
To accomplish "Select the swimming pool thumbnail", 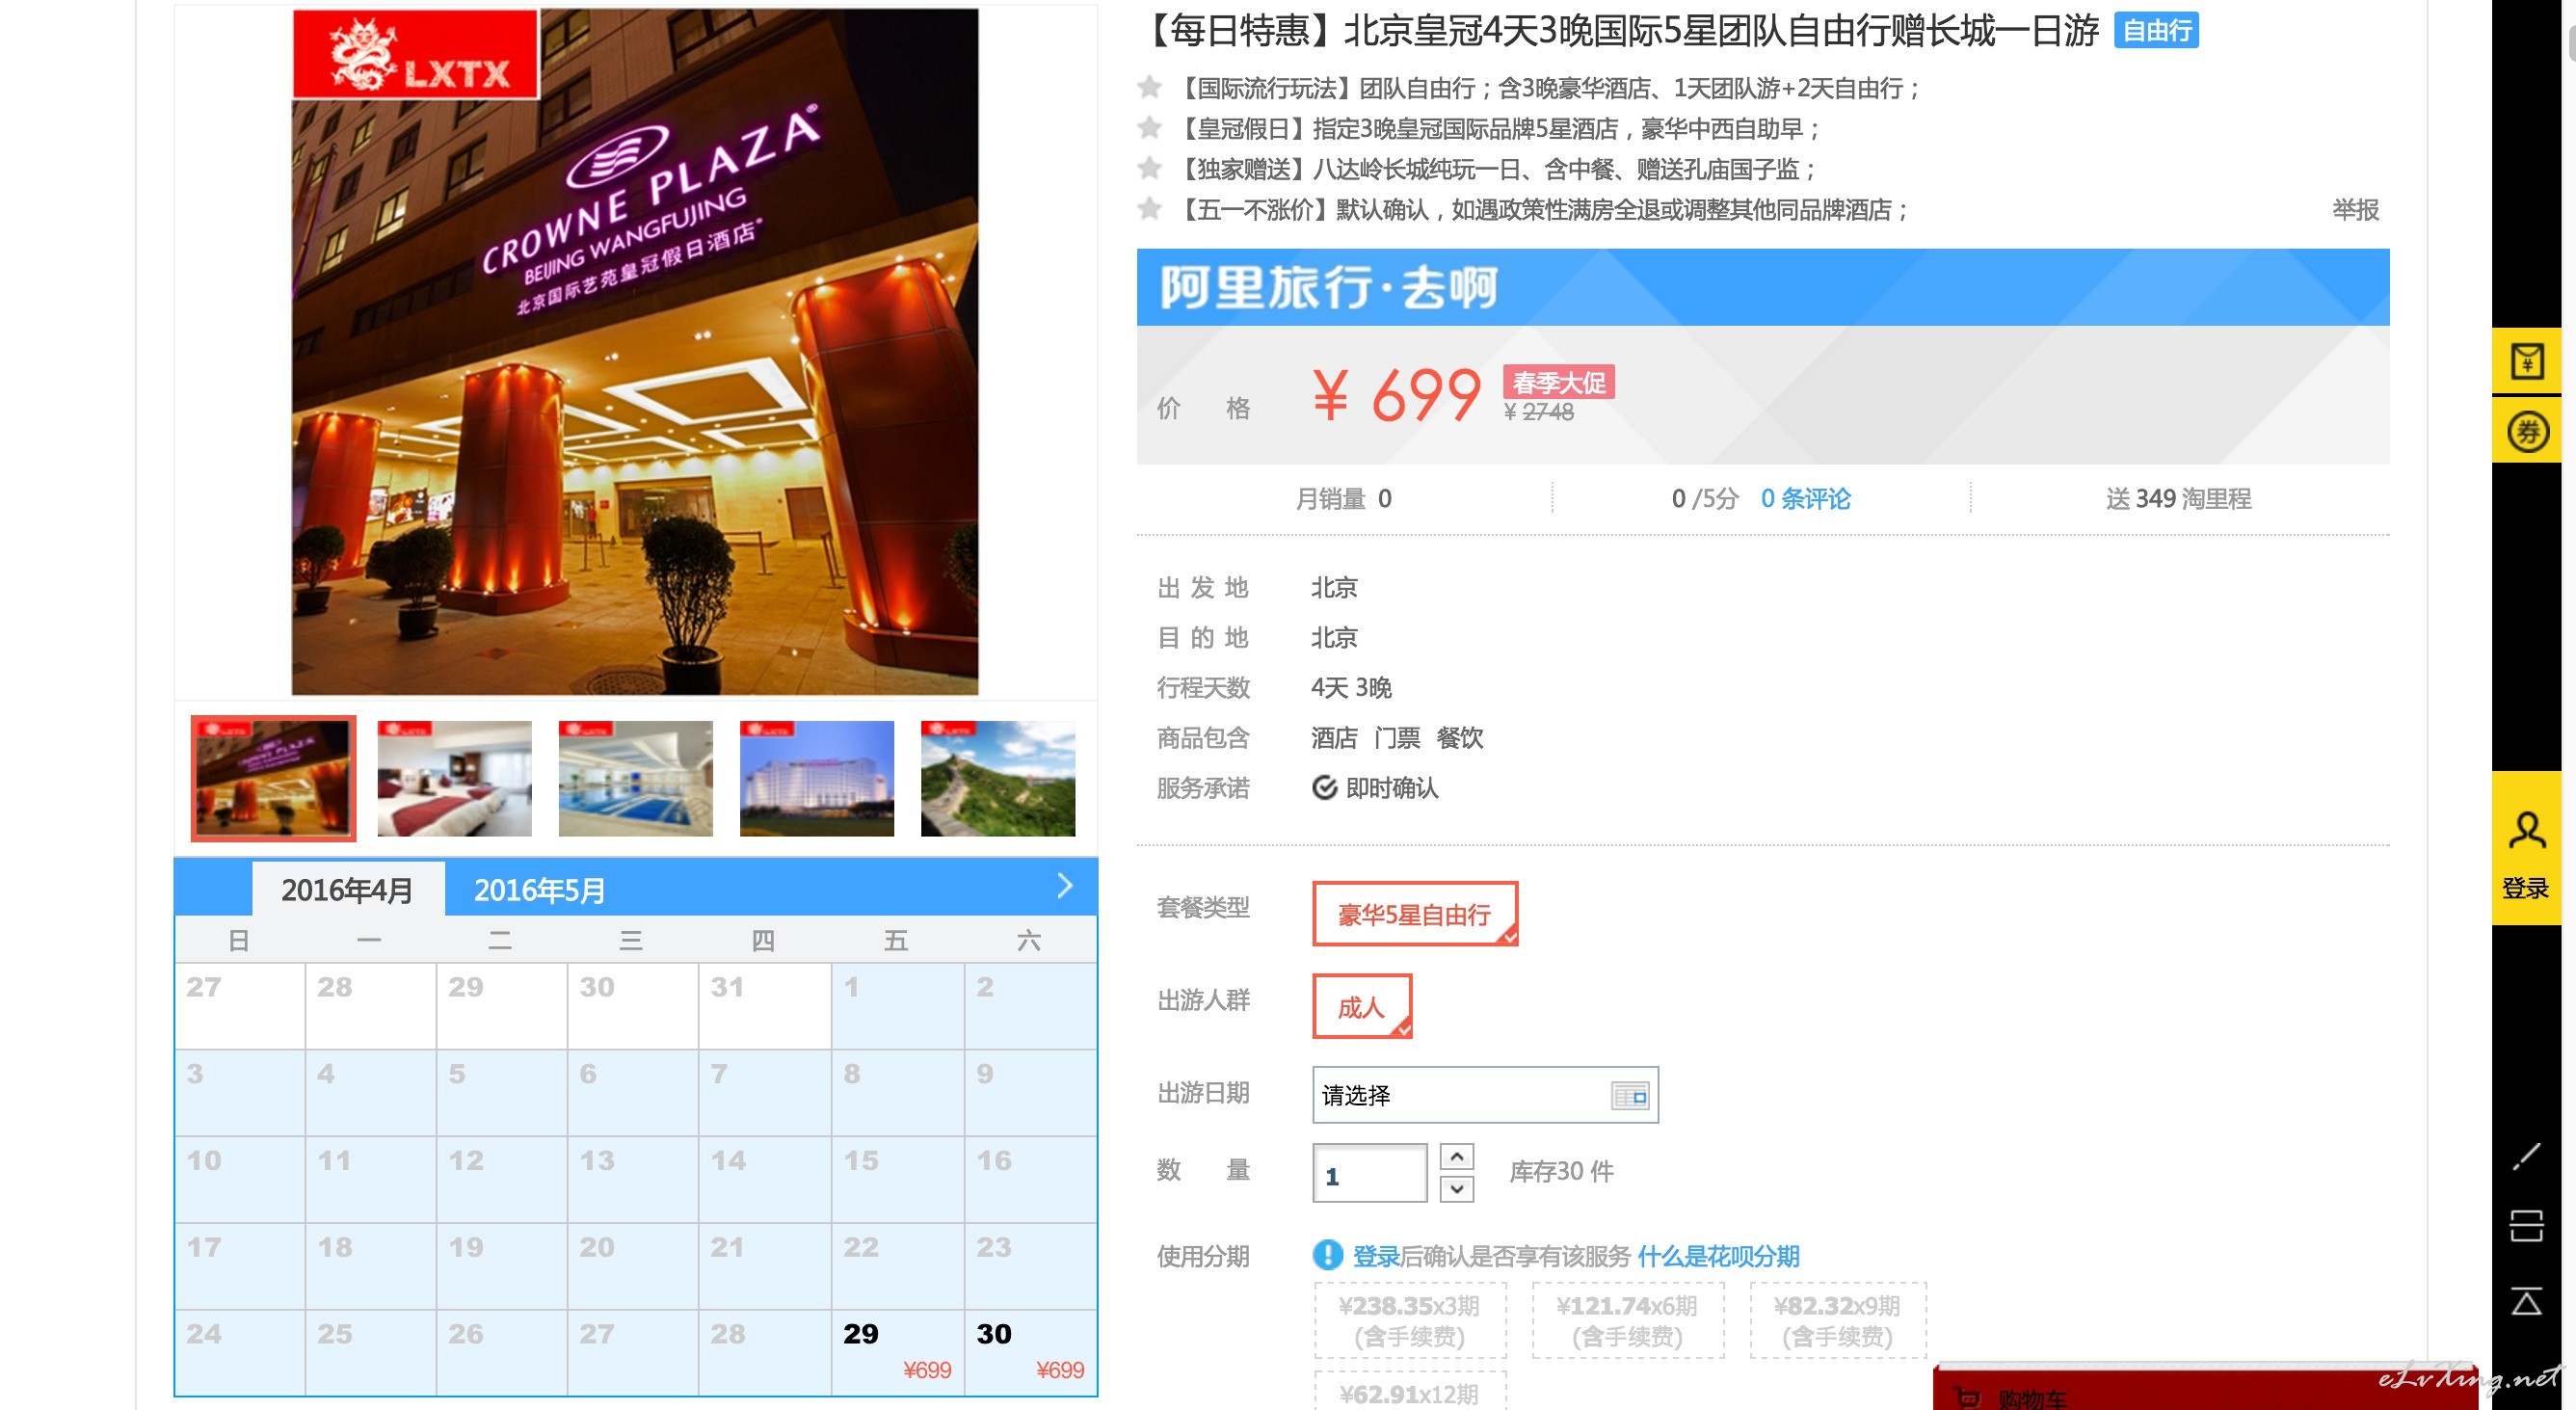I will [x=635, y=778].
